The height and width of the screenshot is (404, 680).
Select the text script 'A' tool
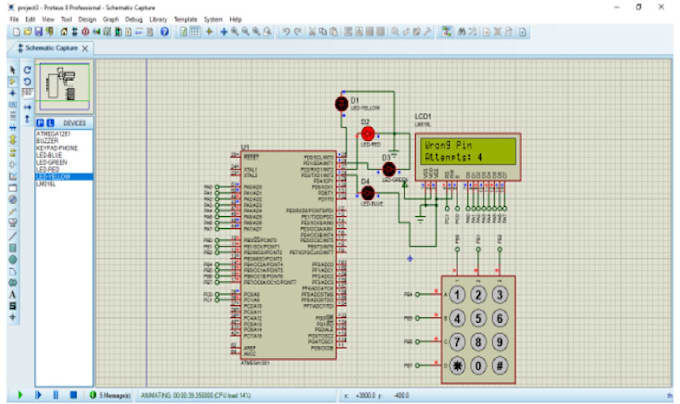12,294
